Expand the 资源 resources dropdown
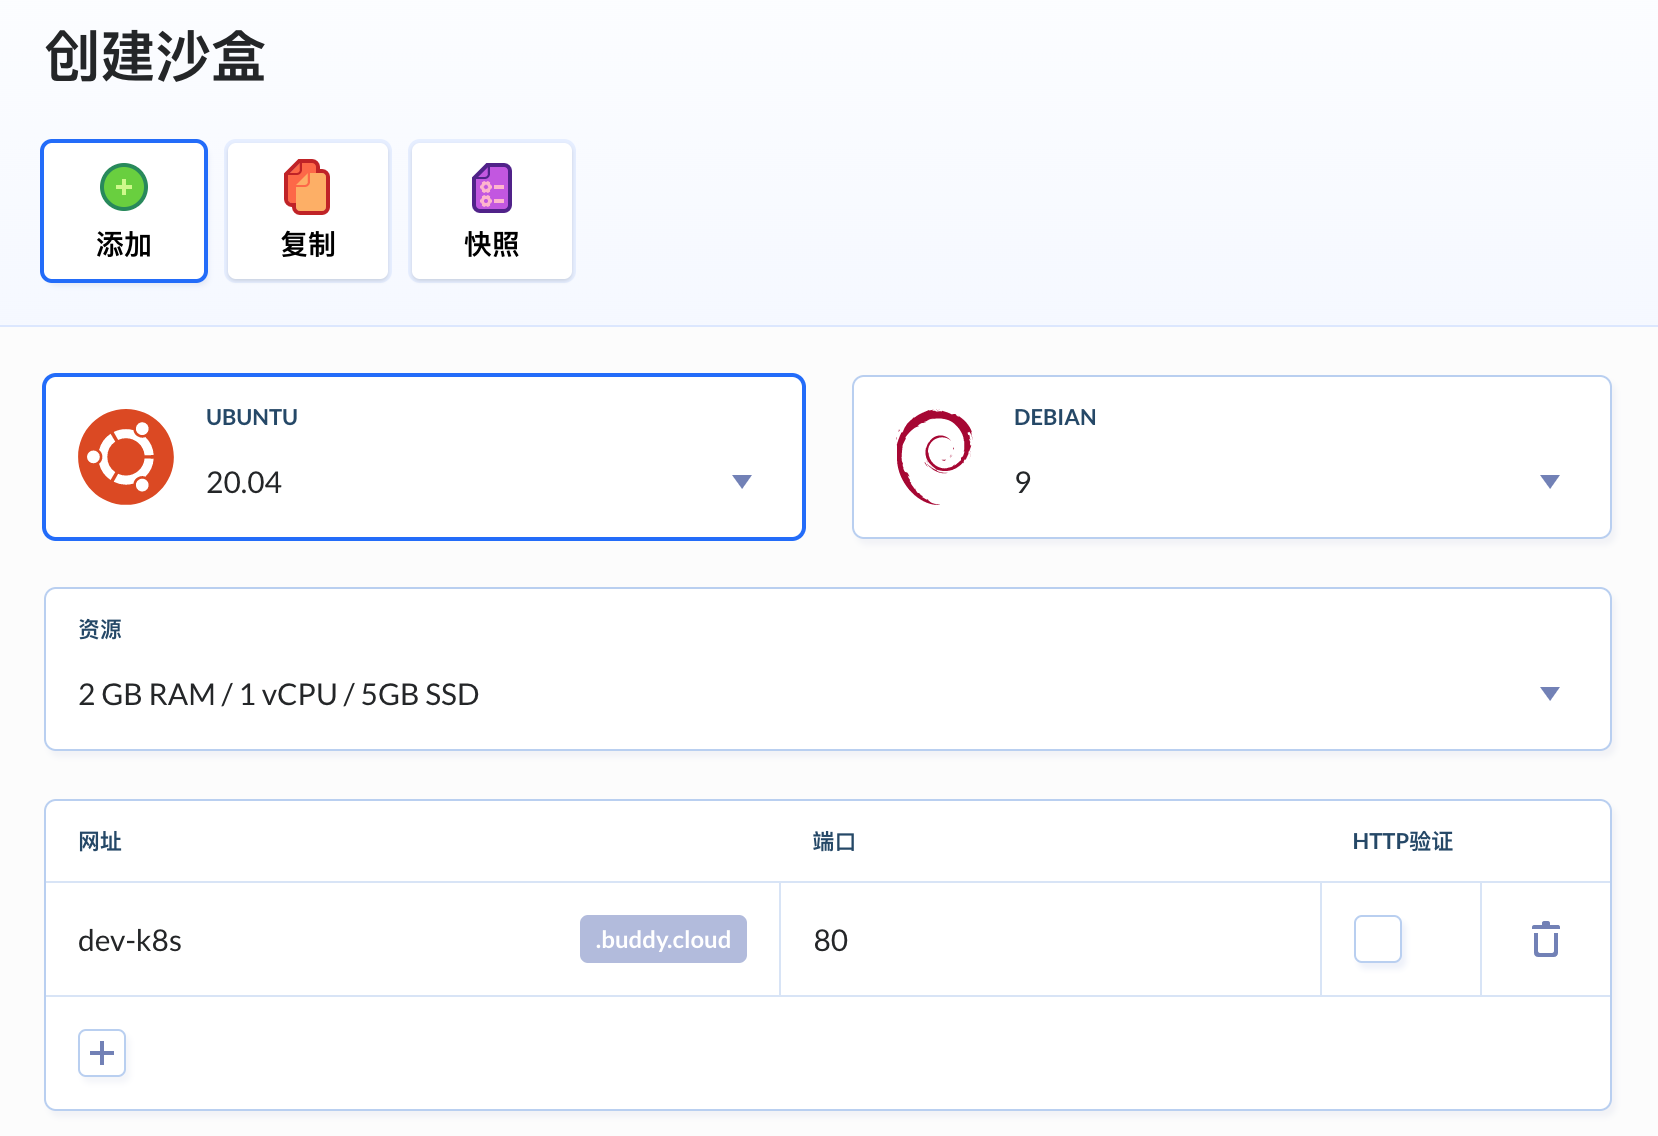1658x1136 pixels. tap(1549, 694)
